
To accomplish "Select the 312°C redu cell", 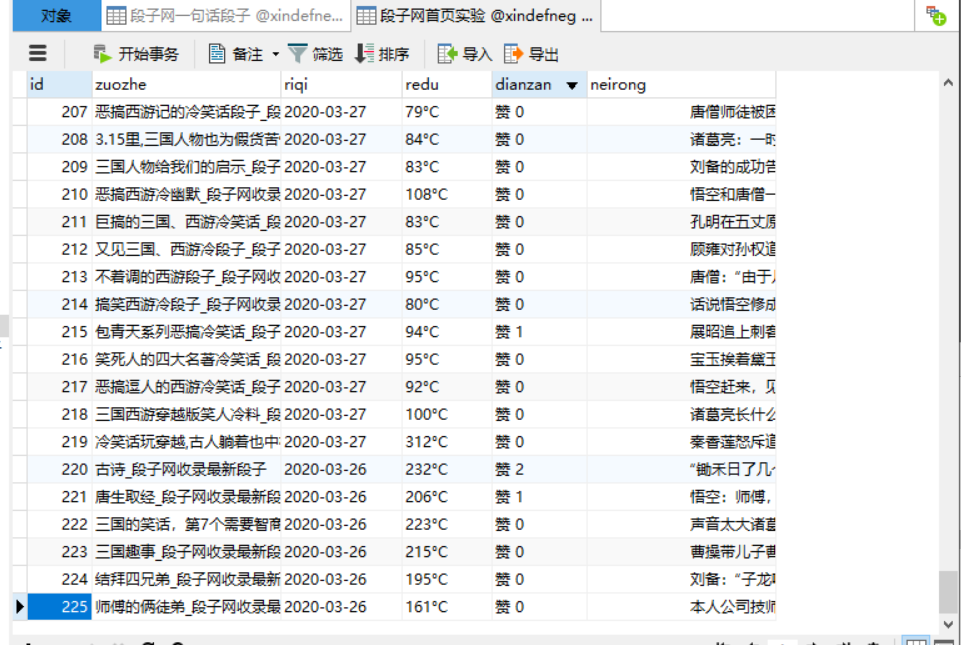I will click(x=446, y=441).
